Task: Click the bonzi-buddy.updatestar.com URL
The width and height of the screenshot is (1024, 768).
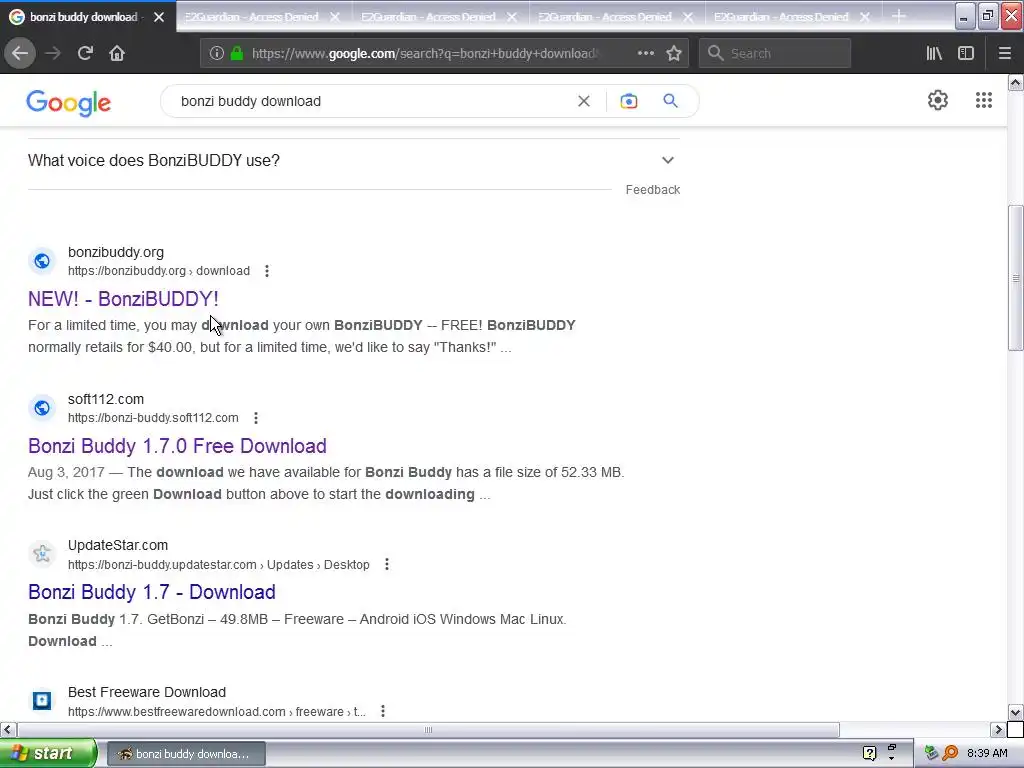Action: click(219, 565)
